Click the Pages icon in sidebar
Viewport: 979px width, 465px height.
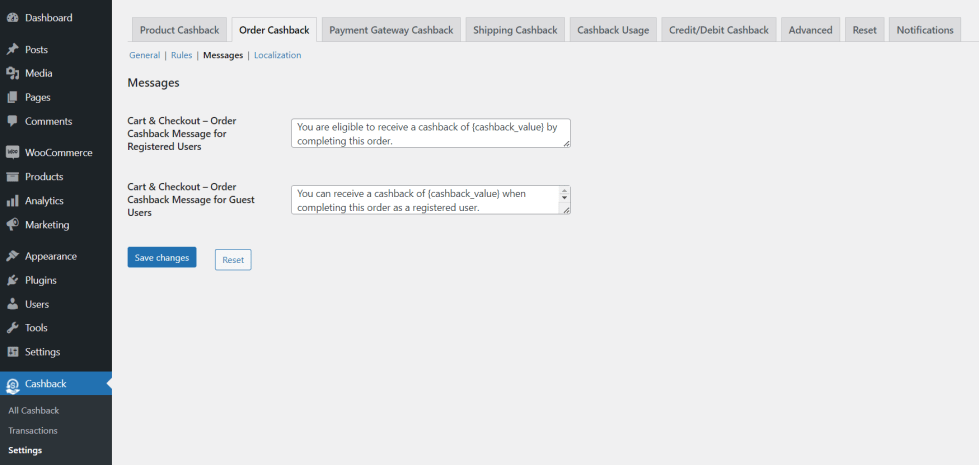pyautogui.click(x=12, y=97)
